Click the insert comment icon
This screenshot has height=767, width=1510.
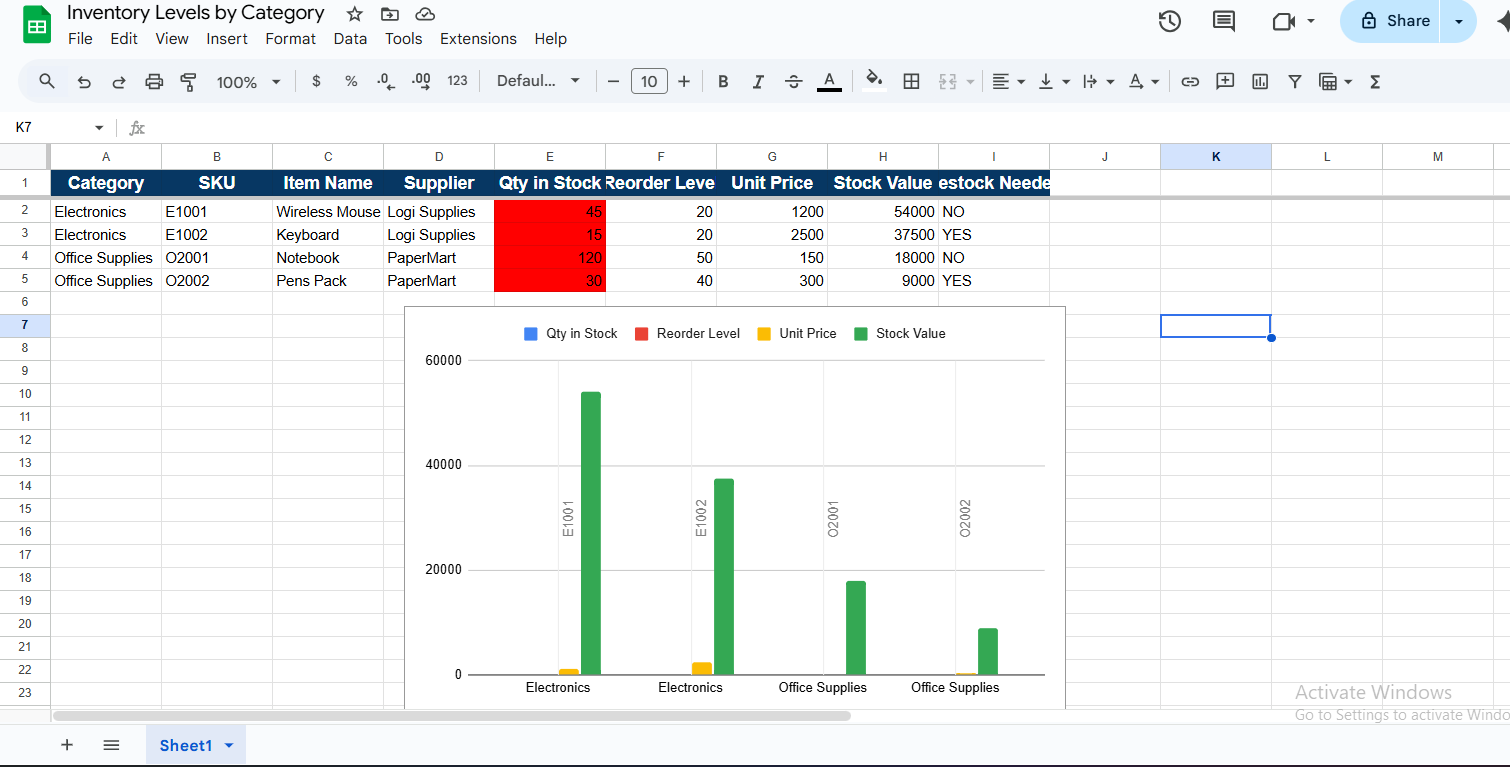click(1225, 81)
